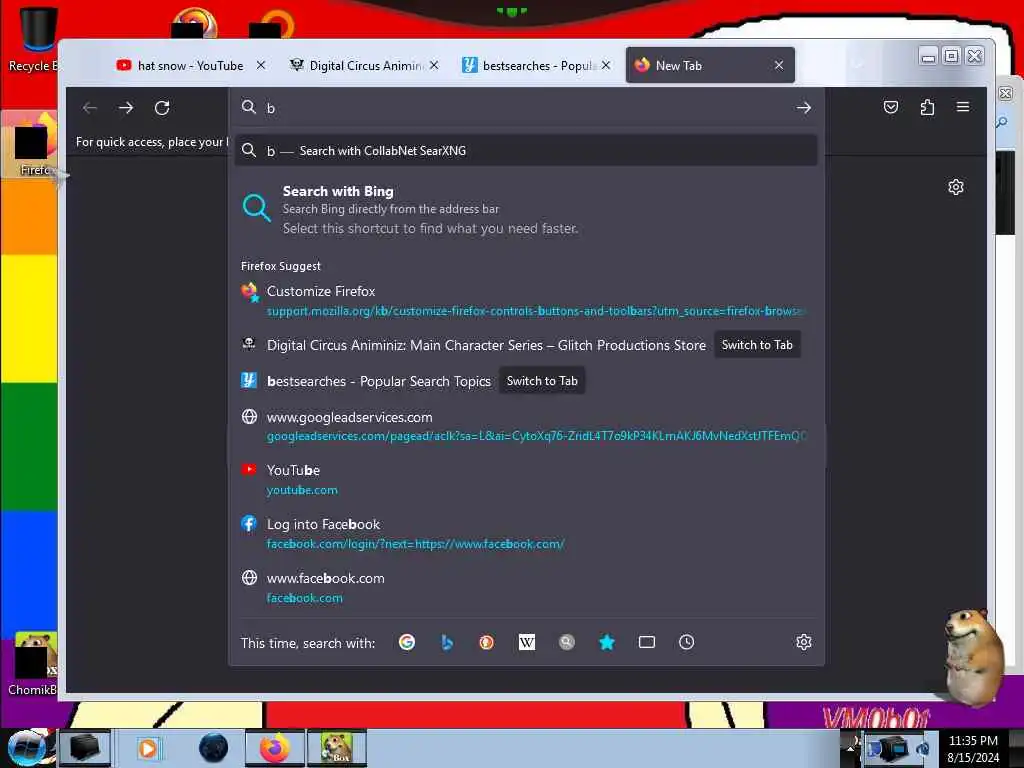Open the YouTube youtube.com suggestion
This screenshot has width=1024, height=768.
[x=526, y=479]
